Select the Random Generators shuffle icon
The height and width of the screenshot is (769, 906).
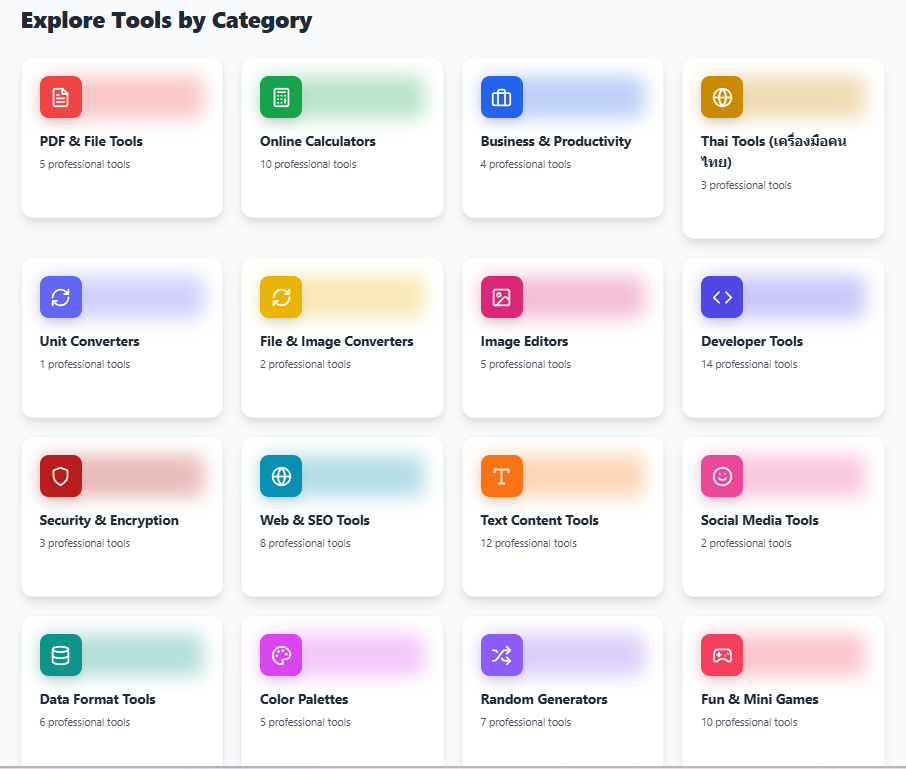point(501,655)
